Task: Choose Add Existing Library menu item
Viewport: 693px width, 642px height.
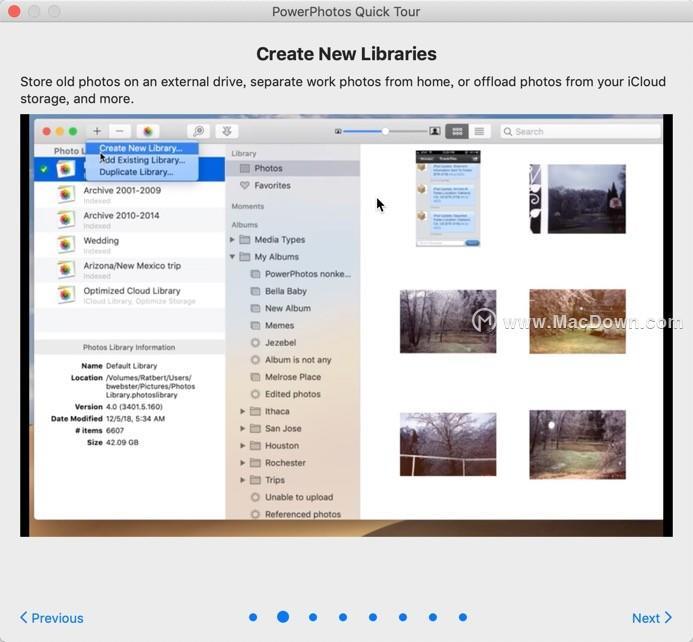Action: (x=141, y=160)
